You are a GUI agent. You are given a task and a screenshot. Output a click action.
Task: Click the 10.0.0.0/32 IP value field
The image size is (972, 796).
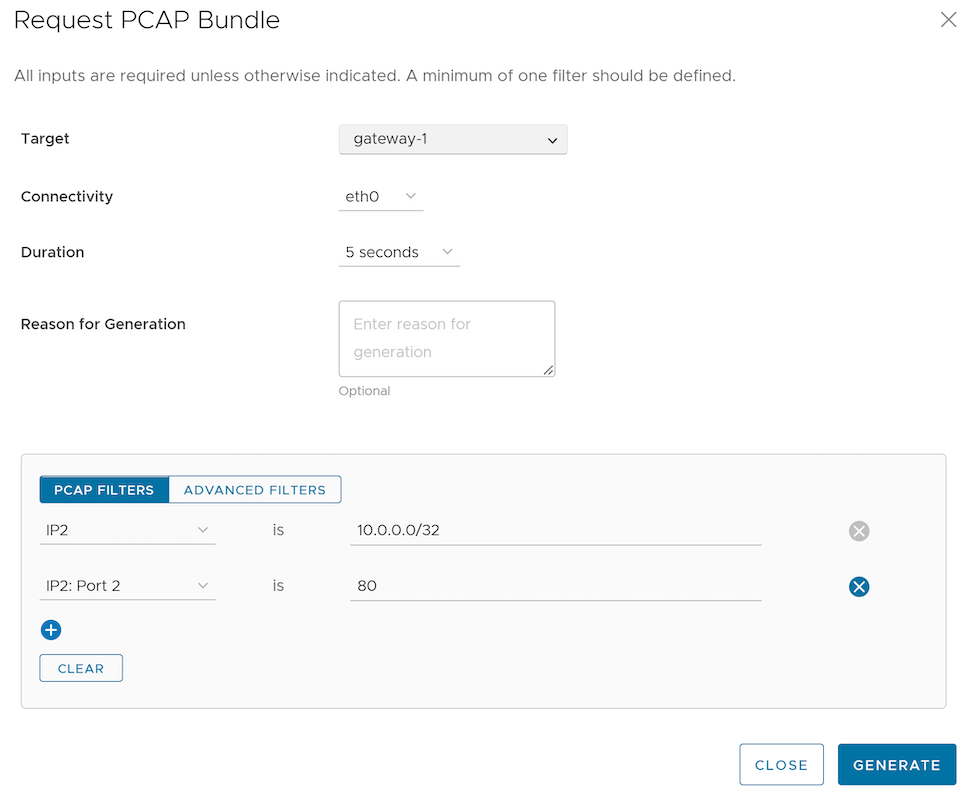(555, 530)
